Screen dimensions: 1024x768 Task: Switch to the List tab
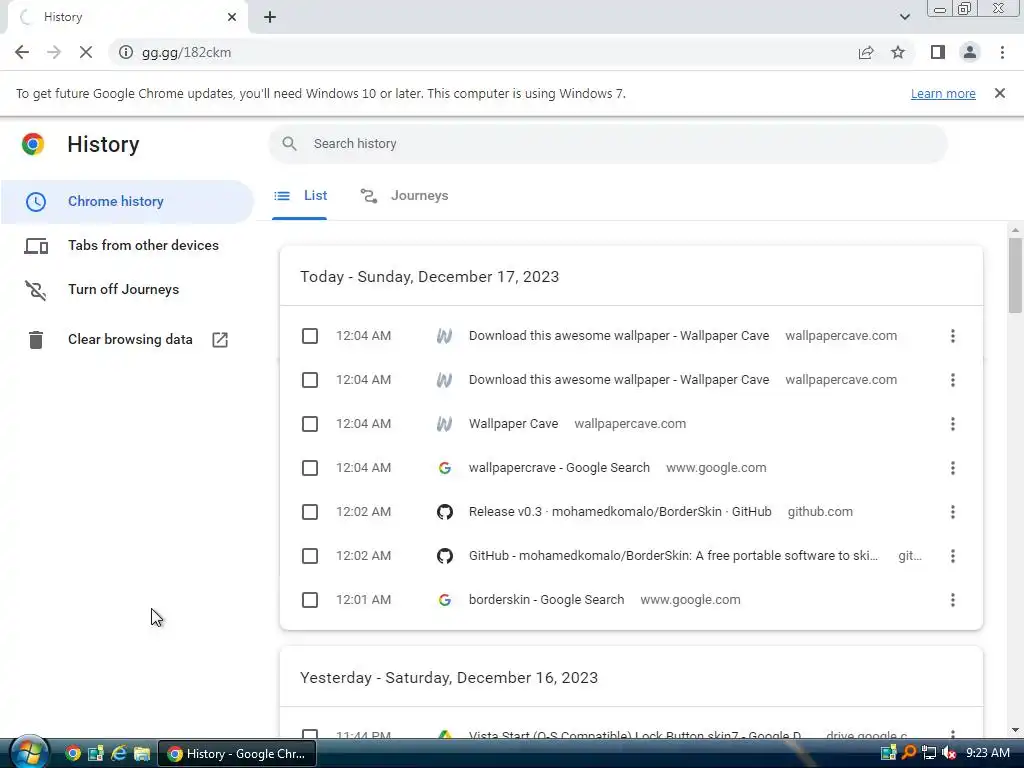[x=300, y=196]
